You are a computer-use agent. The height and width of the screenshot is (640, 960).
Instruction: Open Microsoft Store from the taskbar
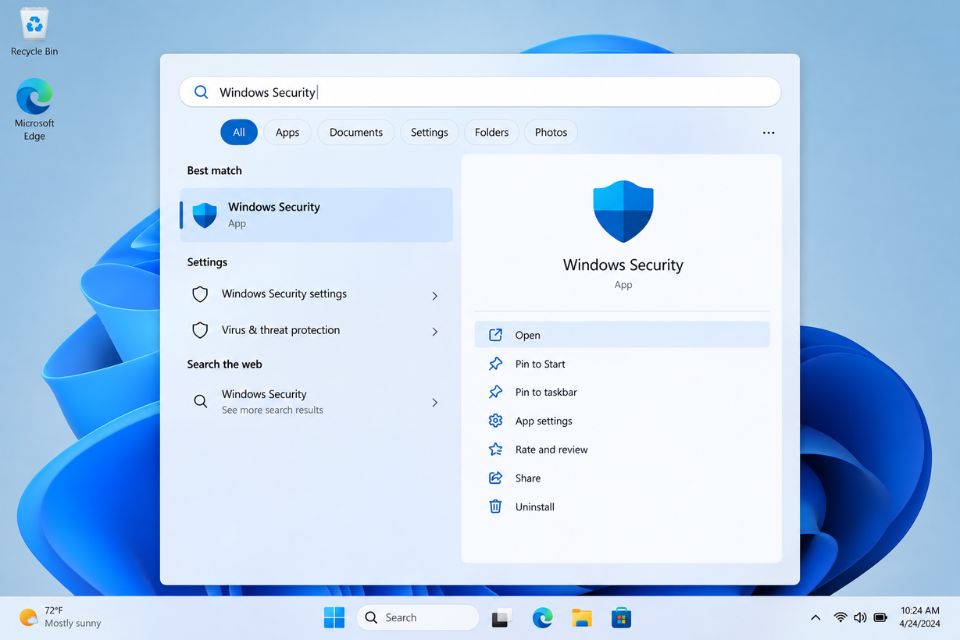(x=621, y=617)
